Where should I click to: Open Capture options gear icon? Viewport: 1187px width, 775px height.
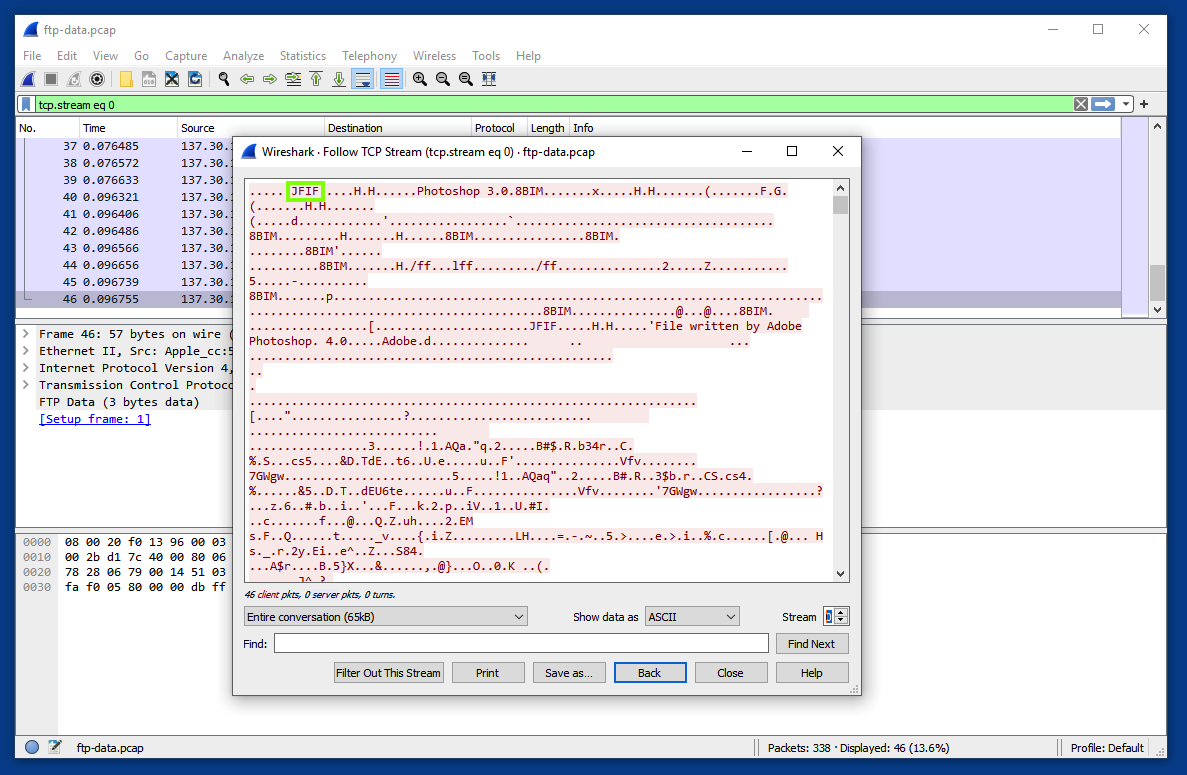point(97,79)
